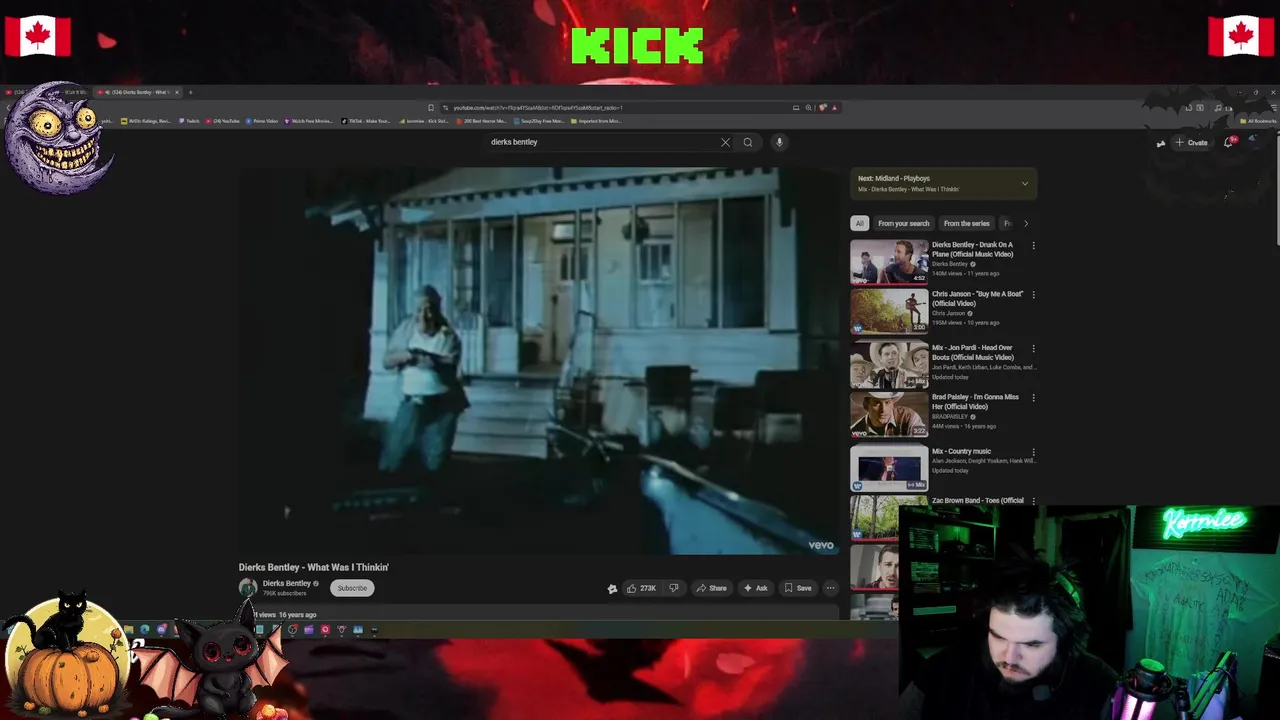Click the video title What Was I Thinkin'
This screenshot has height=720, width=1280.
(x=314, y=567)
